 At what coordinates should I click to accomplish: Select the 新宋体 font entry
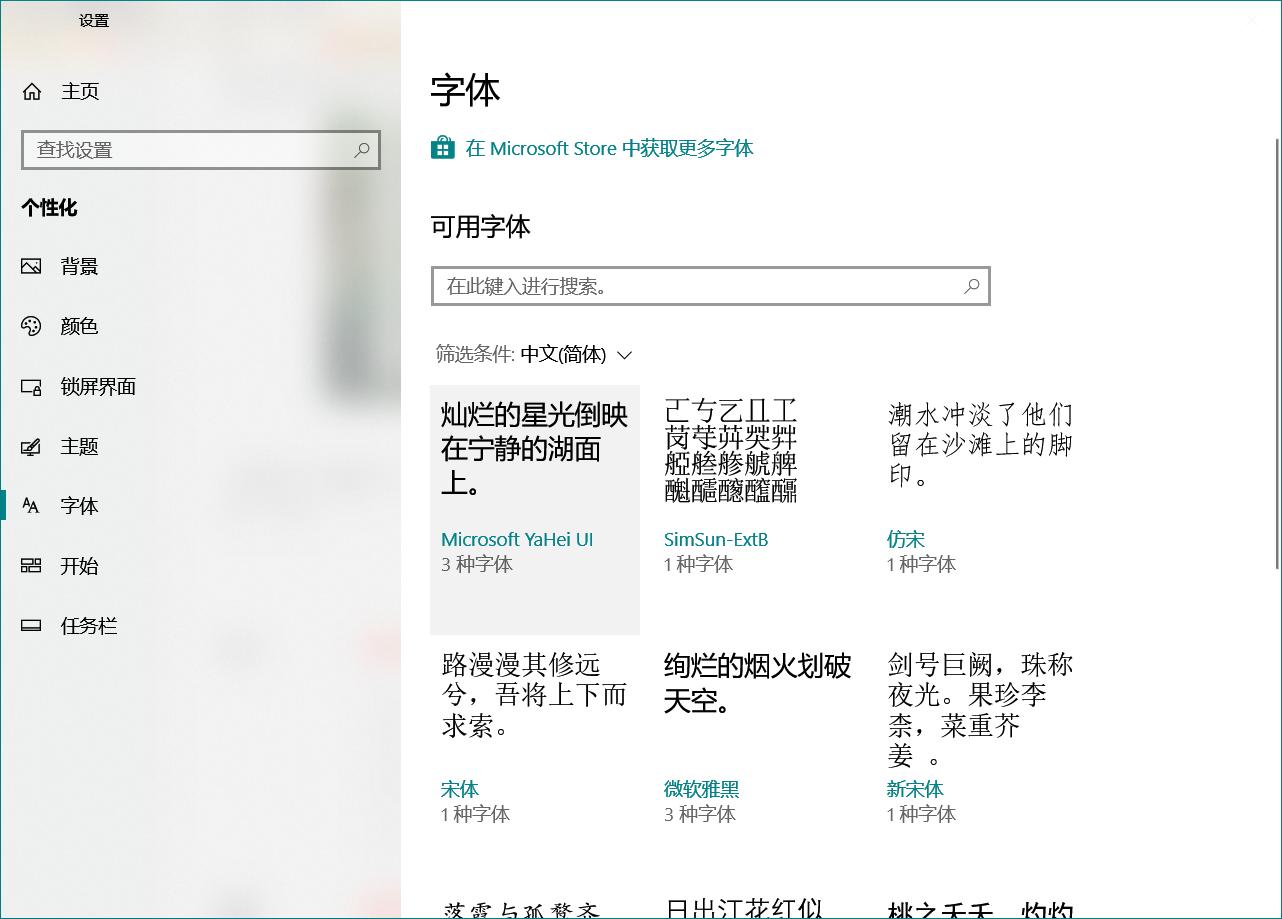click(914, 789)
